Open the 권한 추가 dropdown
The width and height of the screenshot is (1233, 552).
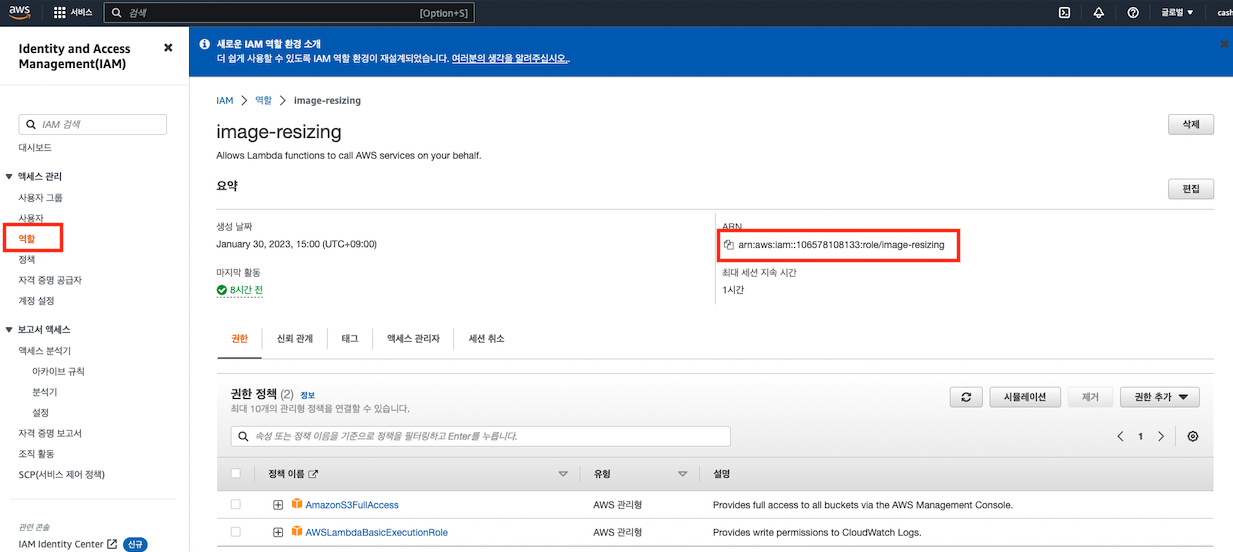point(1160,397)
